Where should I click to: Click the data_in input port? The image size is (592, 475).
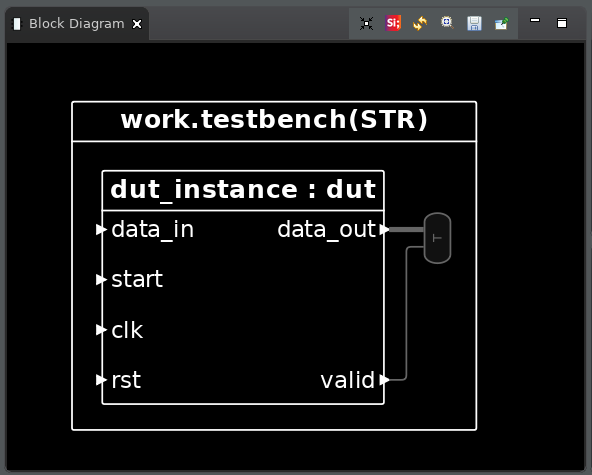tap(102, 229)
